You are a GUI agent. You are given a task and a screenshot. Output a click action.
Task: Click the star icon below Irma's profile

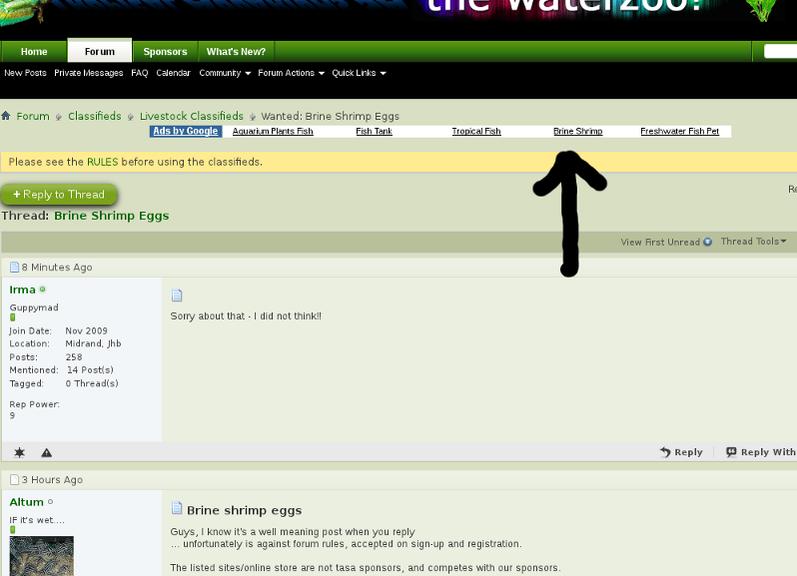[x=19, y=453]
